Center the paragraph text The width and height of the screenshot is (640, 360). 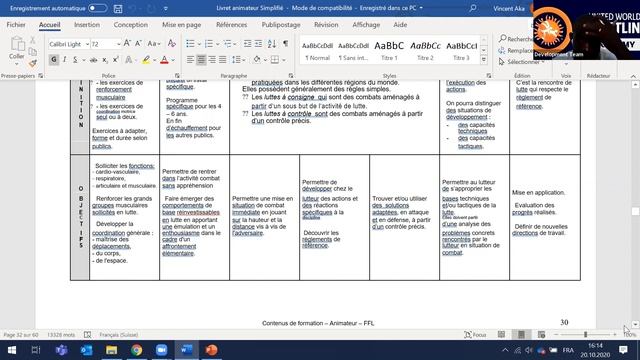[x=201, y=60]
